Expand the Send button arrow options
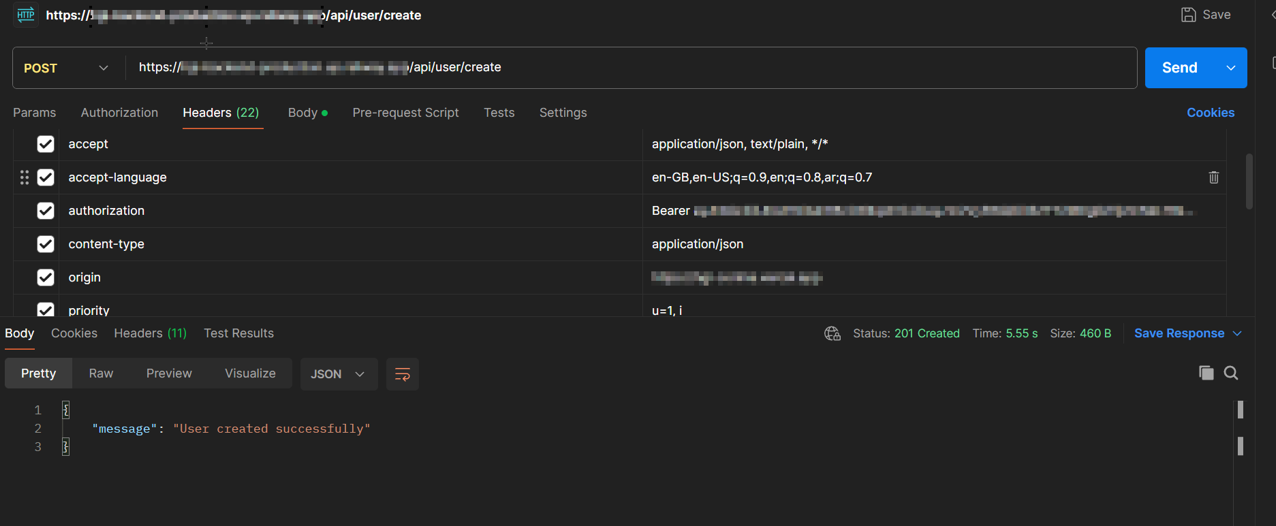1276x526 pixels. (x=1230, y=68)
